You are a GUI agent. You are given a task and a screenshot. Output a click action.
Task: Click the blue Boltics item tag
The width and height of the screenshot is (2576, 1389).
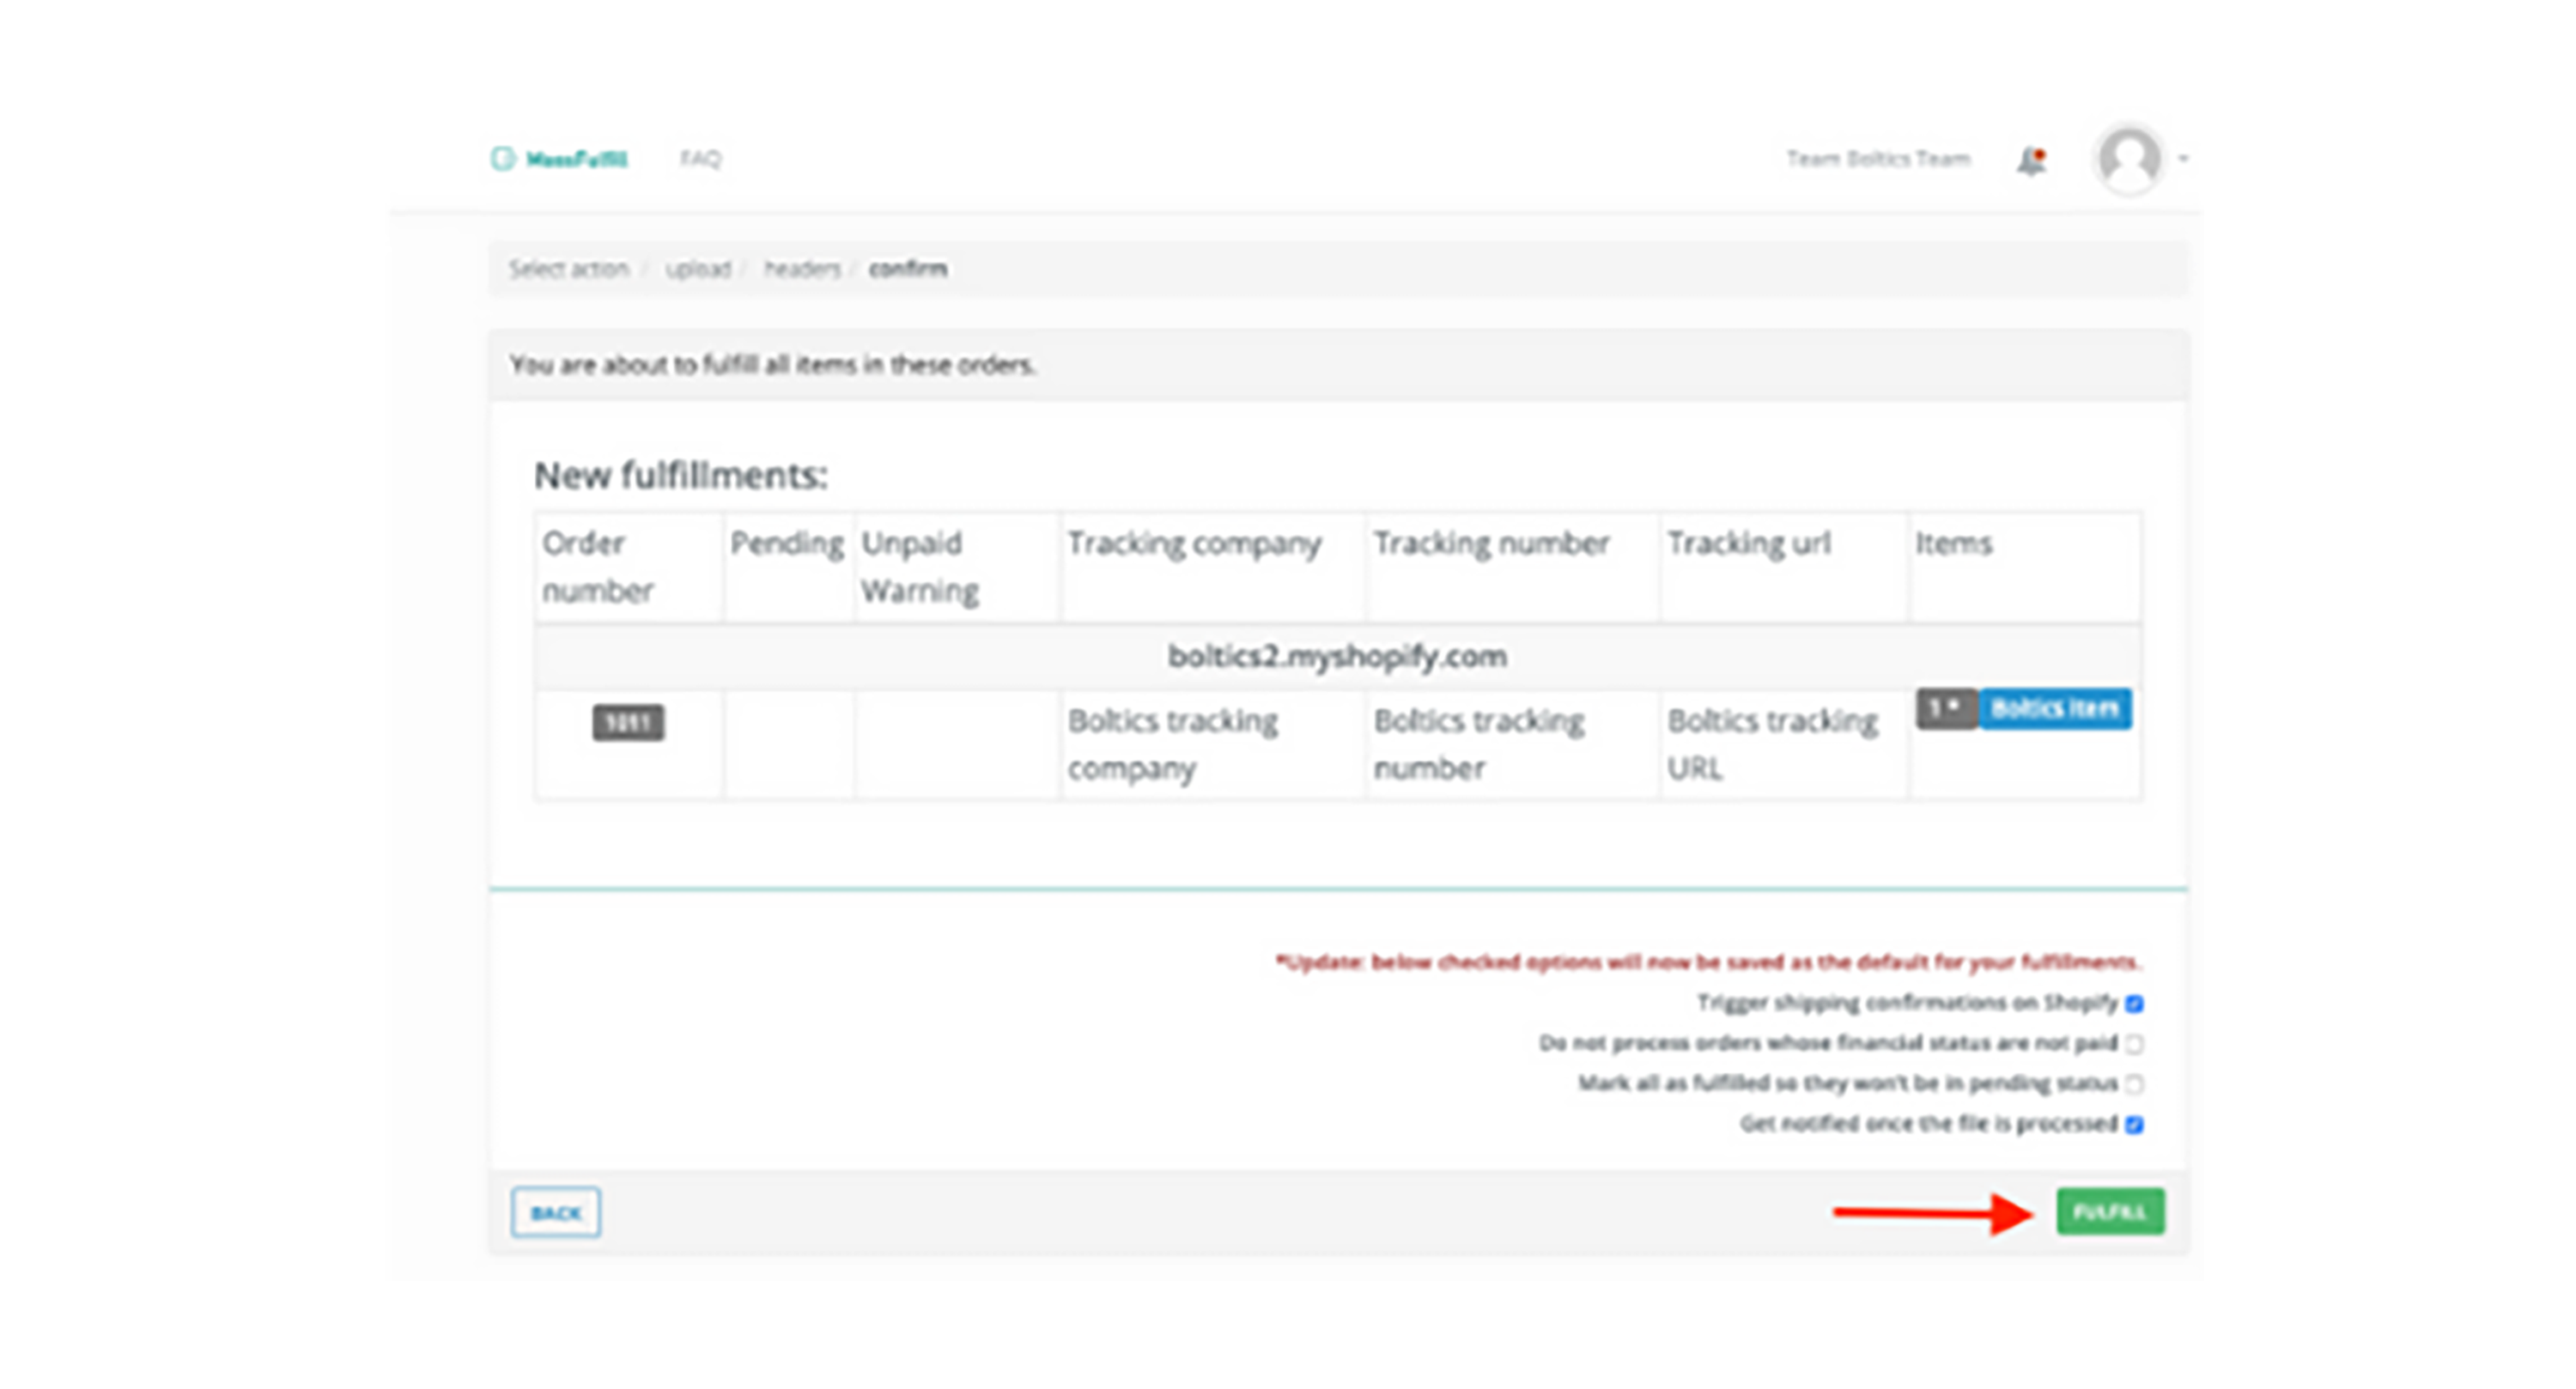[2054, 709]
